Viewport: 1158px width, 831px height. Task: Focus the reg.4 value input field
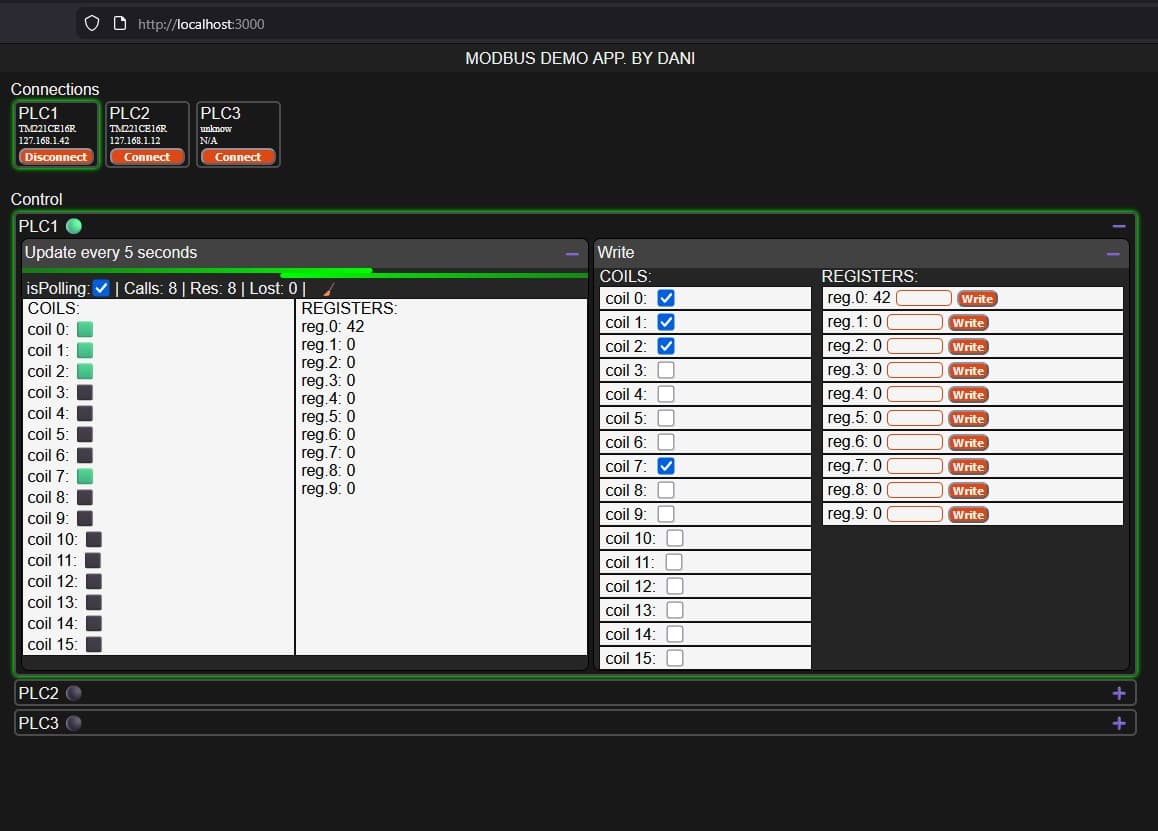pyautogui.click(x=915, y=394)
